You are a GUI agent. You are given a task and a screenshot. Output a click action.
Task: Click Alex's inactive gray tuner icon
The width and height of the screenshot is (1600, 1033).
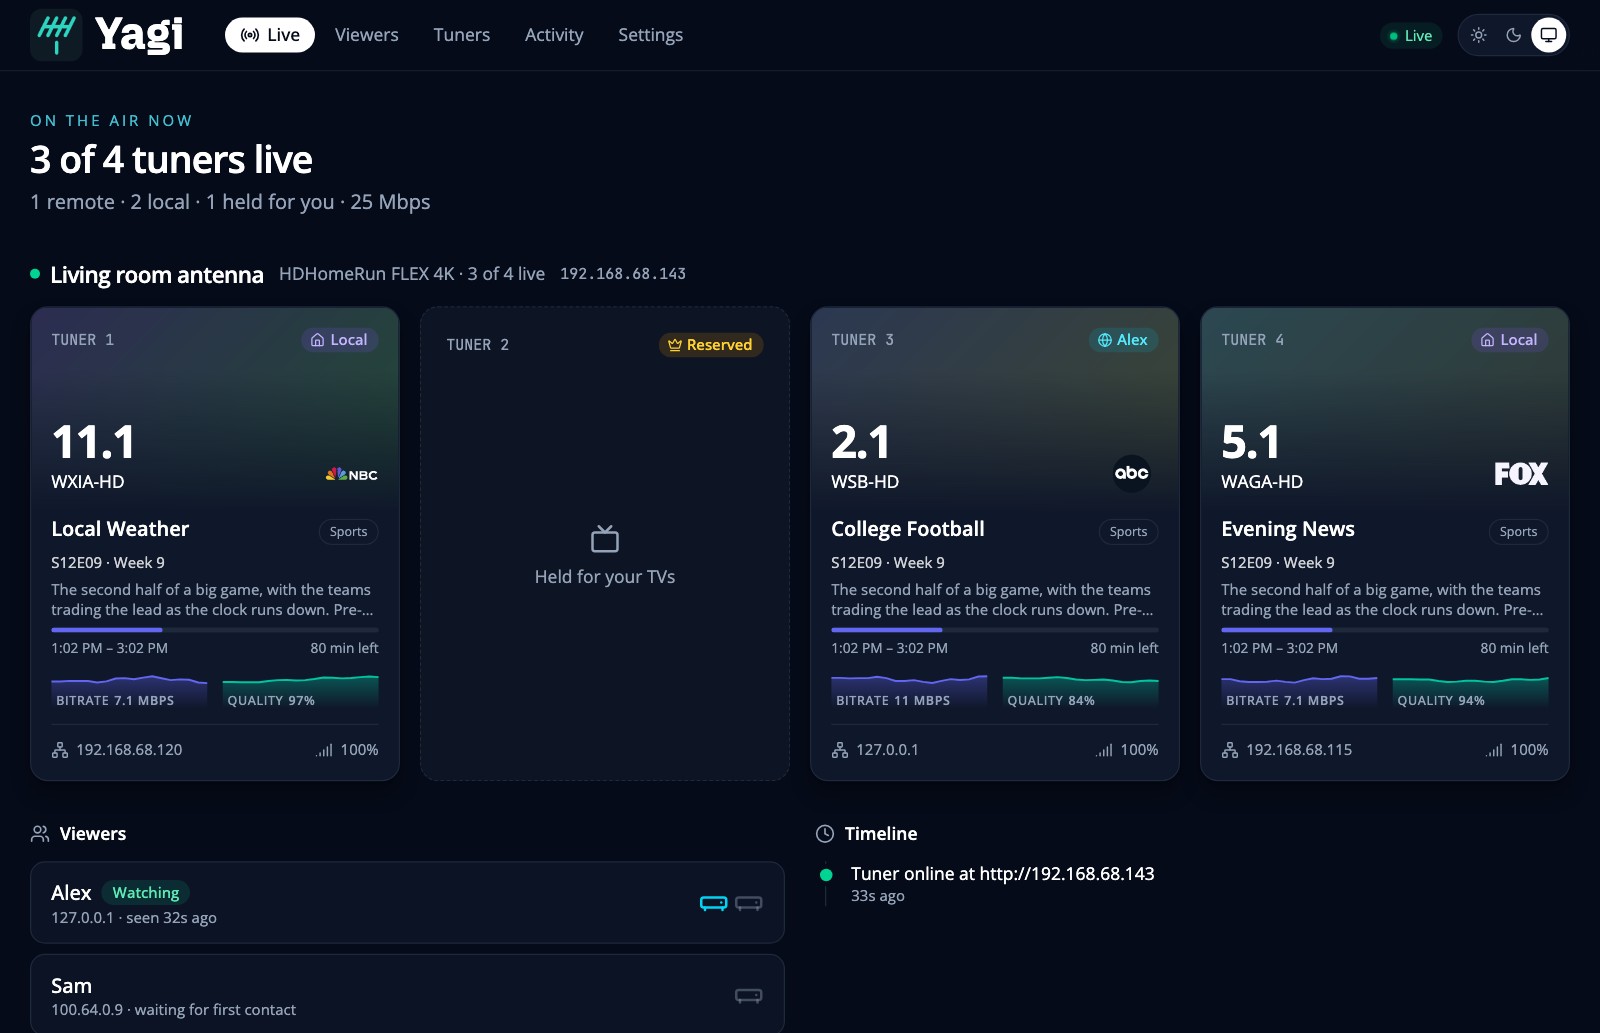(x=749, y=903)
